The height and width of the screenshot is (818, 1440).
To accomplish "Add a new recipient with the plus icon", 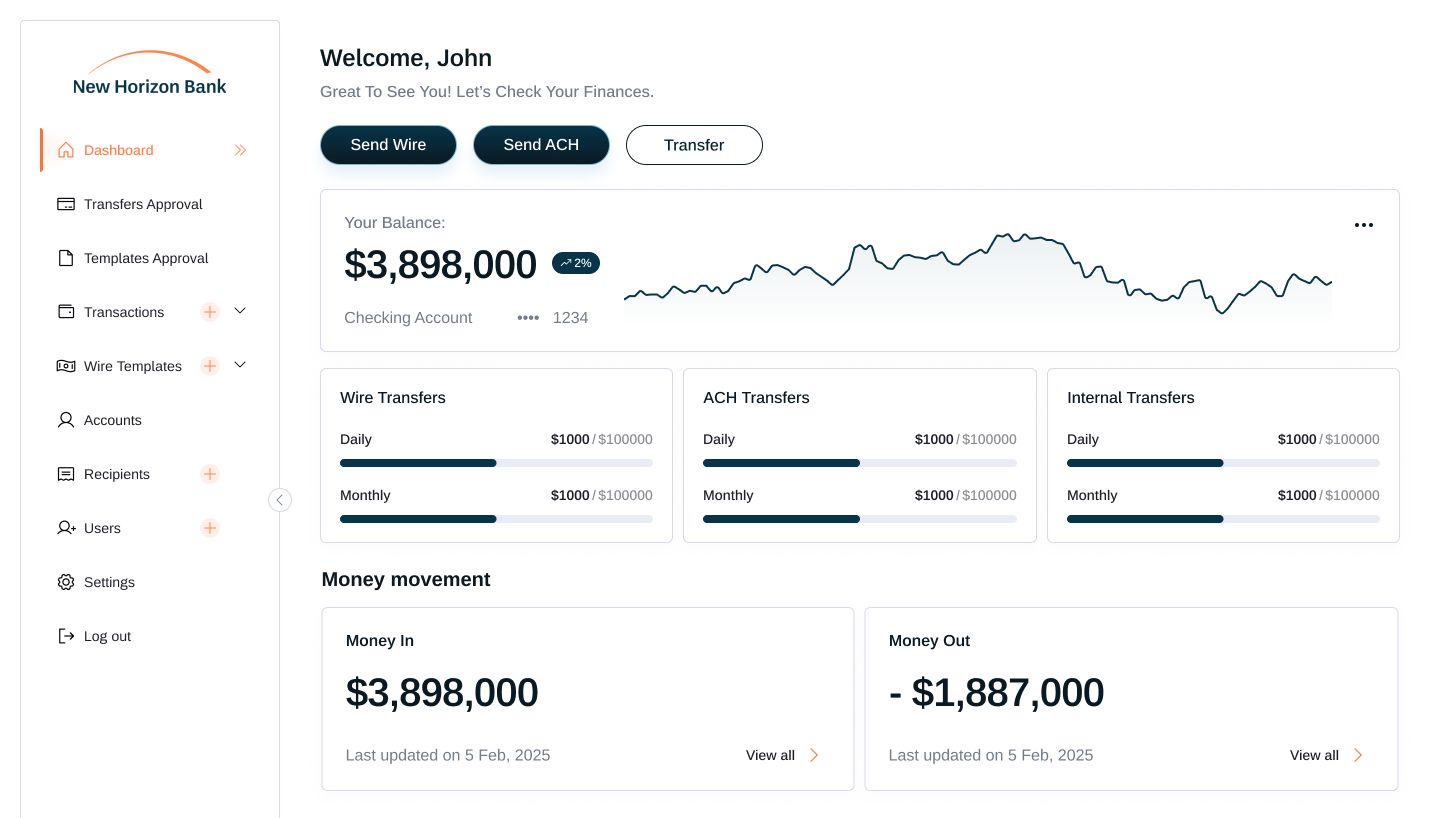I will point(209,473).
